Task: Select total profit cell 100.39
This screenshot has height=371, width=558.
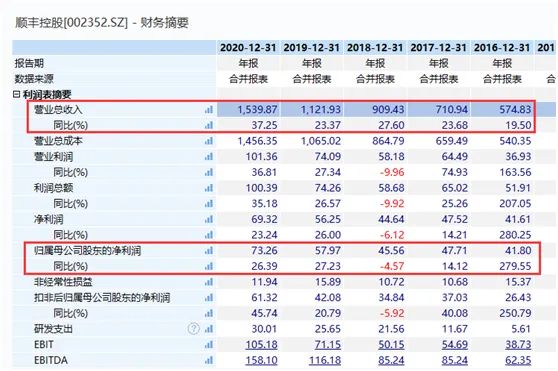Action: (x=262, y=188)
